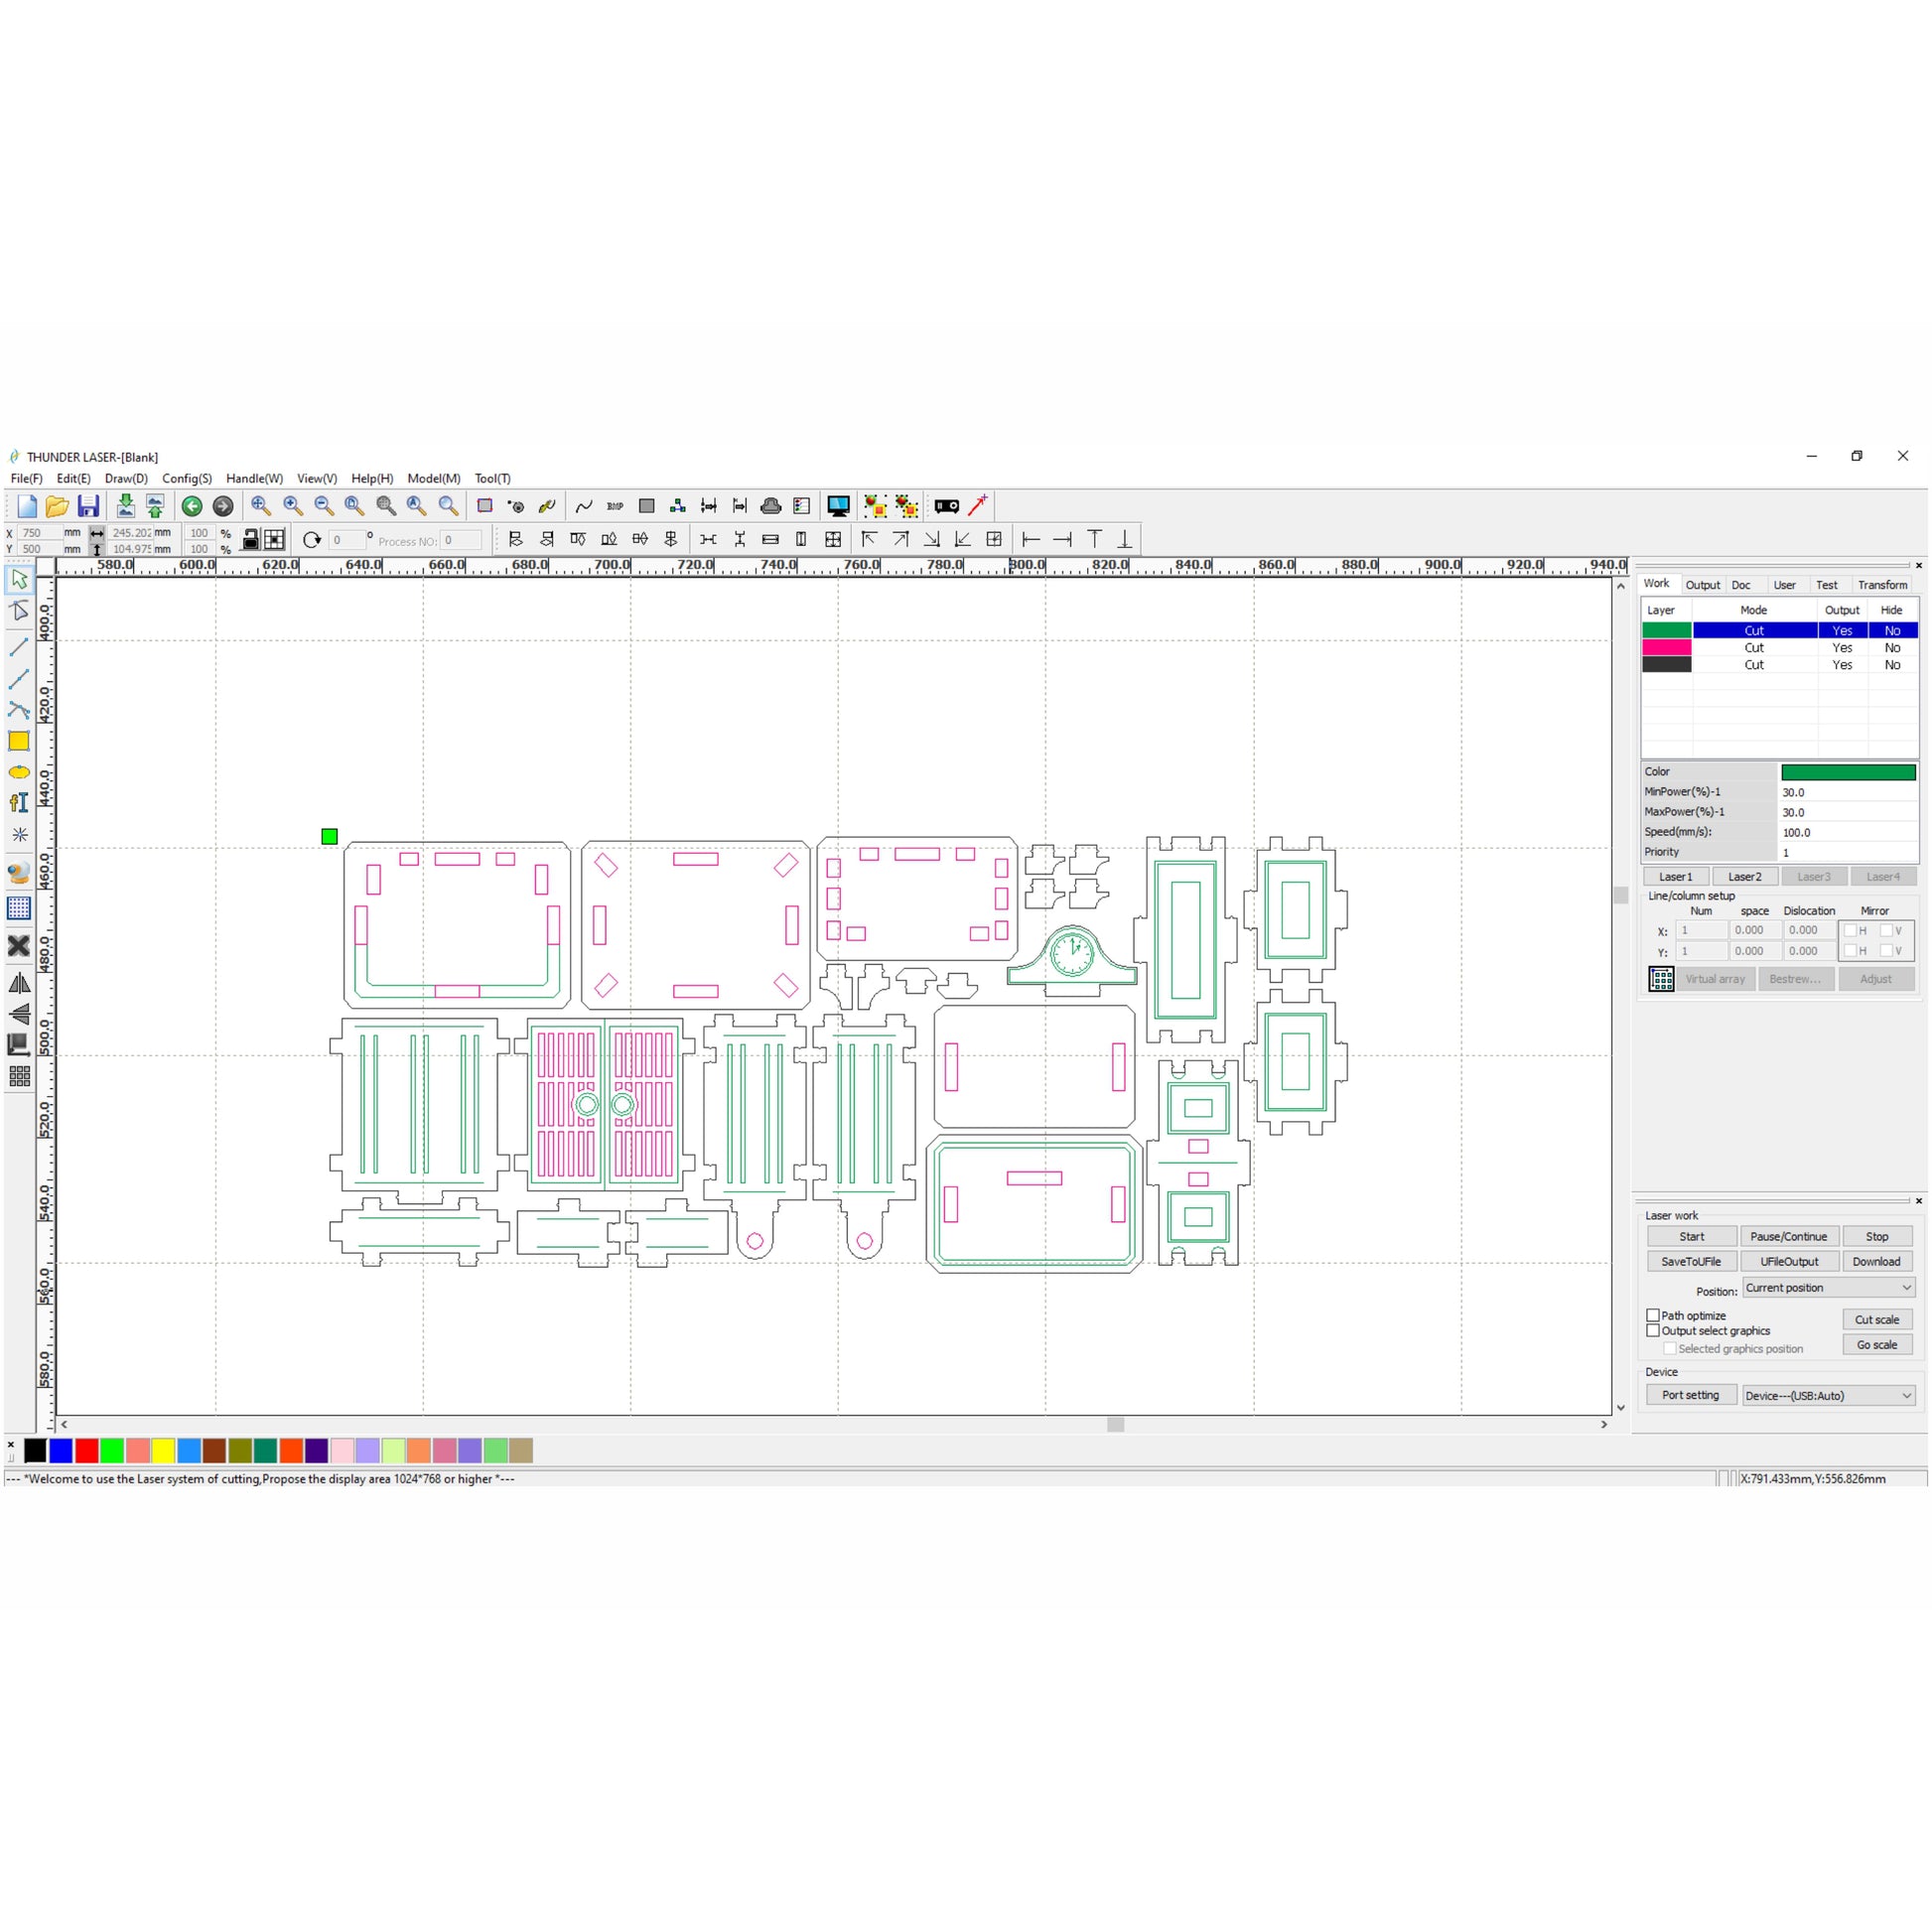Click the delete X tool icon
Viewport: 1932px width, 1932px height.
tap(19, 945)
